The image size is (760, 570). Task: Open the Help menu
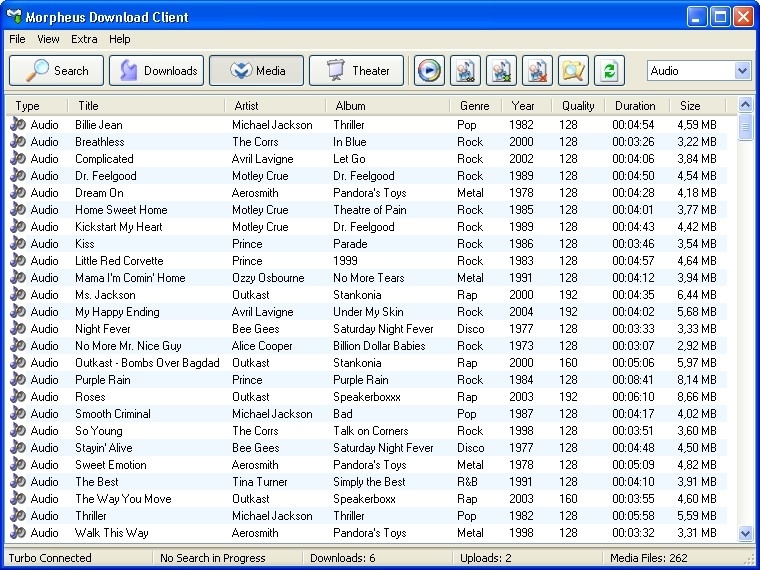[x=120, y=39]
